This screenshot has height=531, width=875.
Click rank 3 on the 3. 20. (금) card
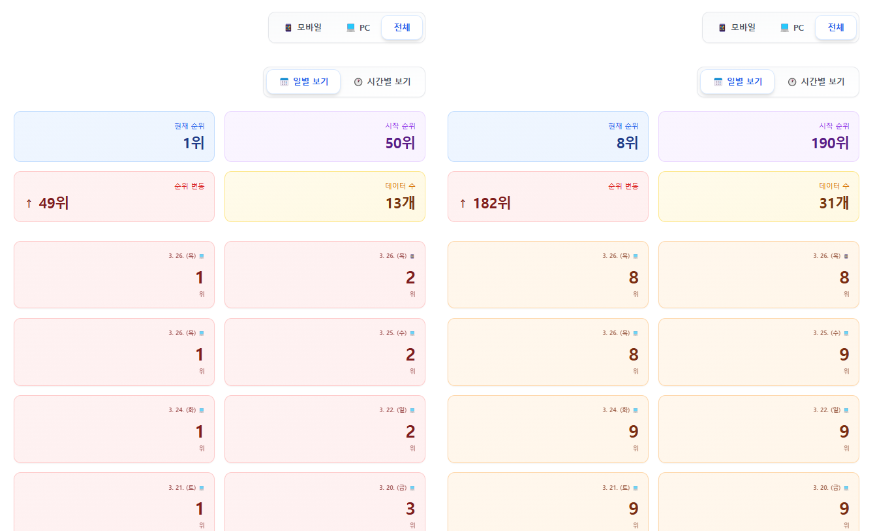click(410, 509)
